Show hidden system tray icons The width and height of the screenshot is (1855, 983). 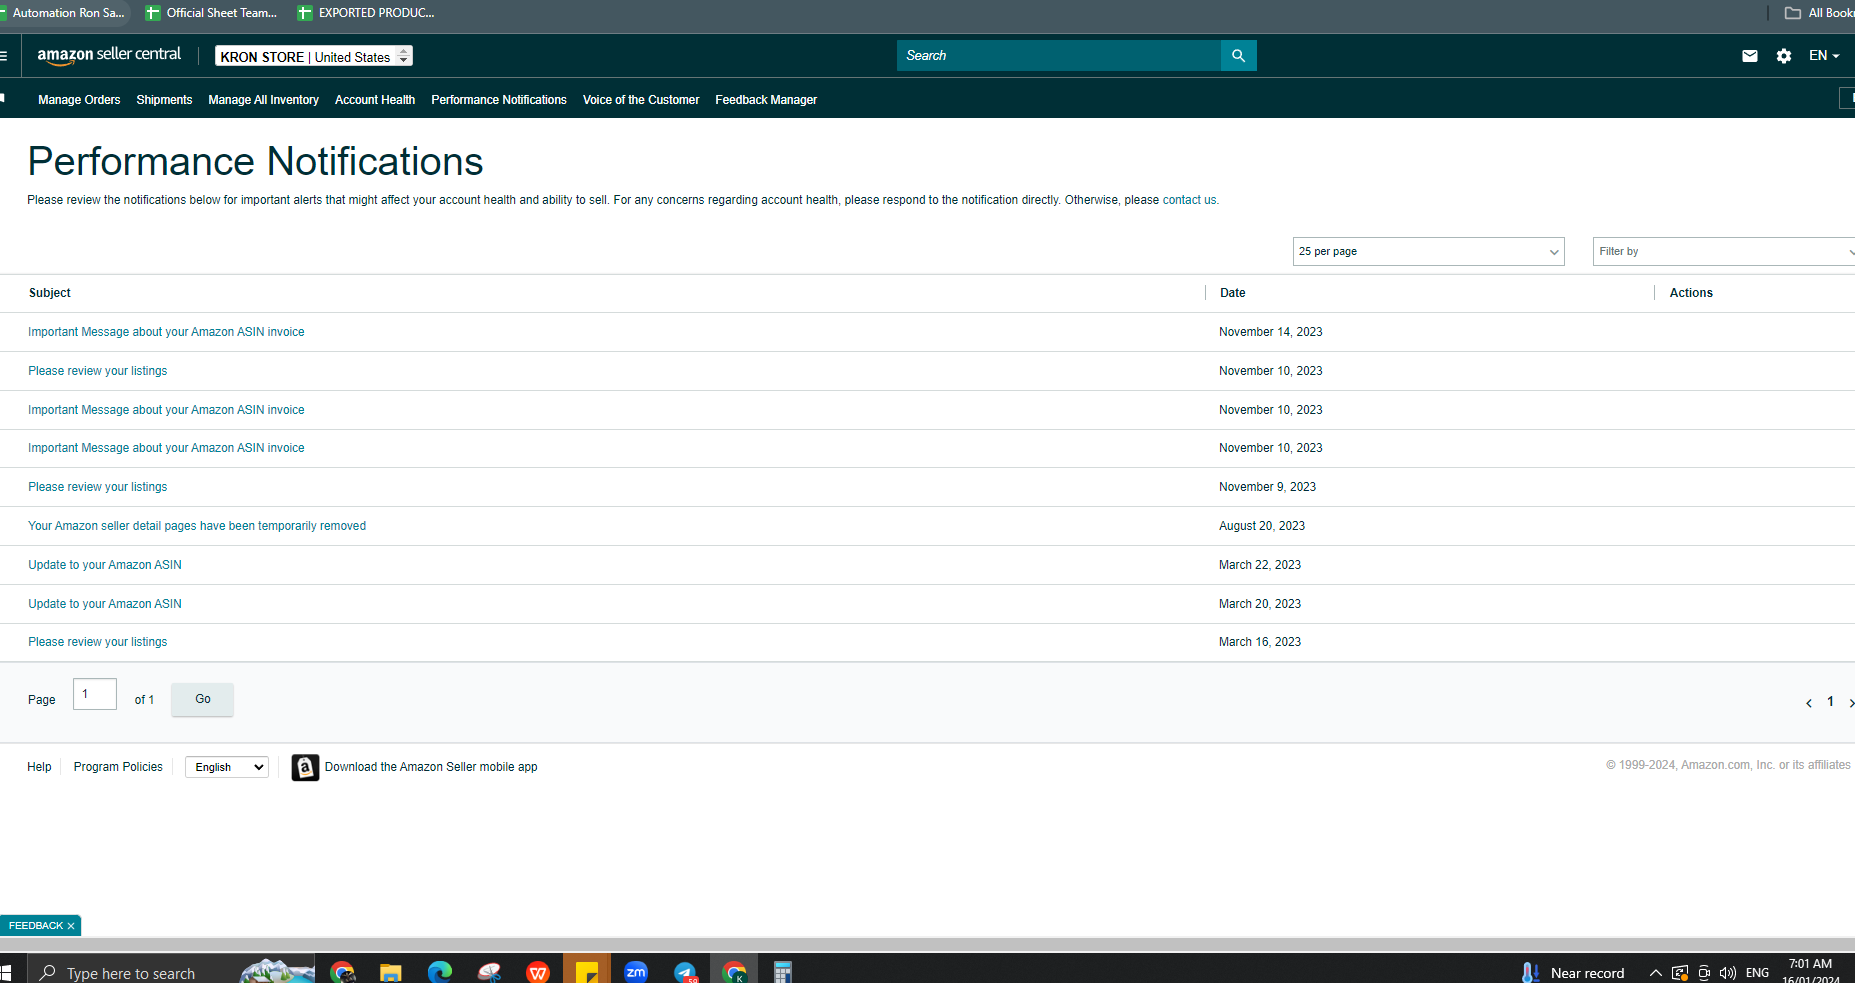tap(1656, 973)
